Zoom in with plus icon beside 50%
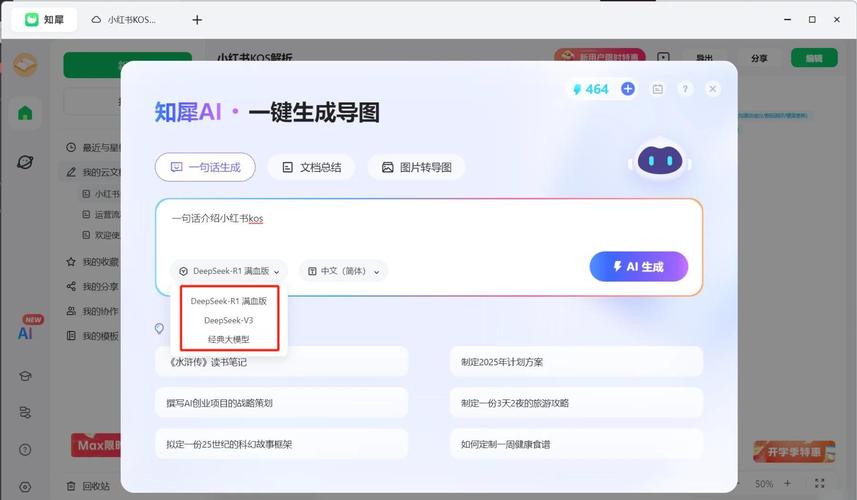 pyautogui.click(x=787, y=484)
